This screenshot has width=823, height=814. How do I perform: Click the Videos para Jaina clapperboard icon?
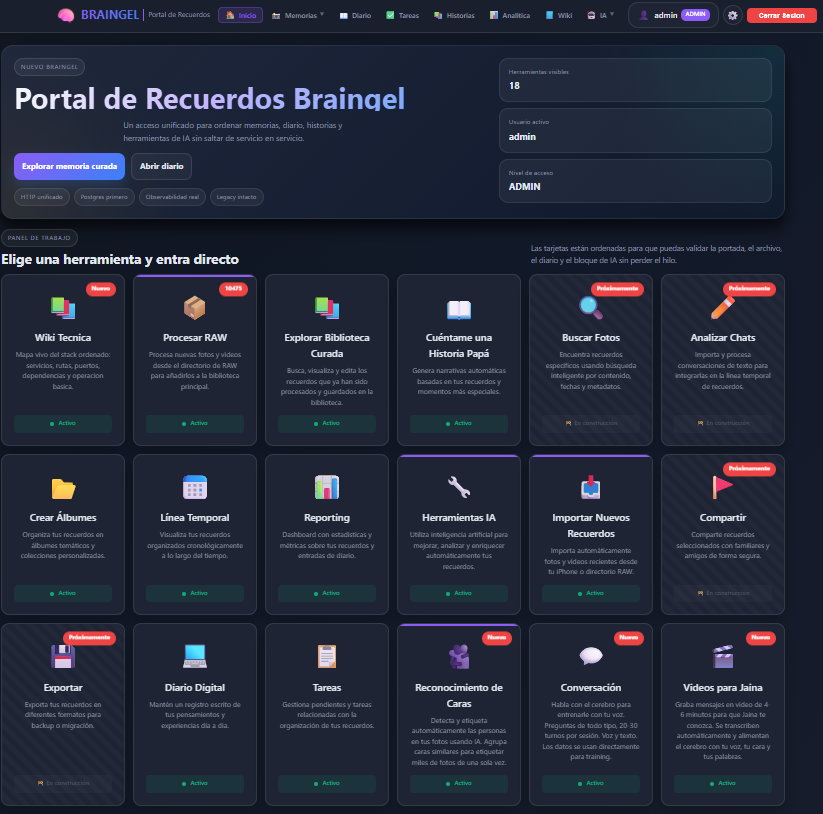click(722, 658)
